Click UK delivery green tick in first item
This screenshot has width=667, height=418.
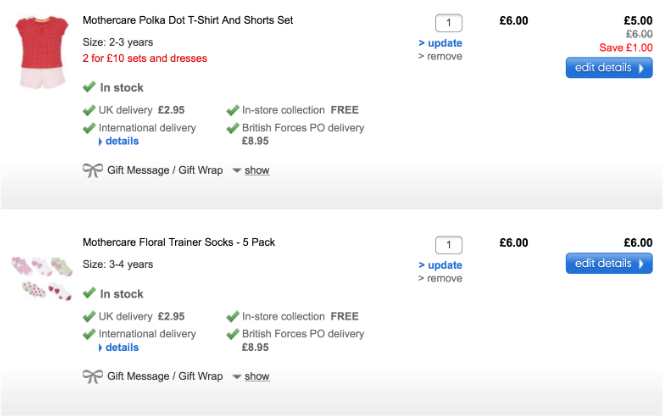[90, 110]
